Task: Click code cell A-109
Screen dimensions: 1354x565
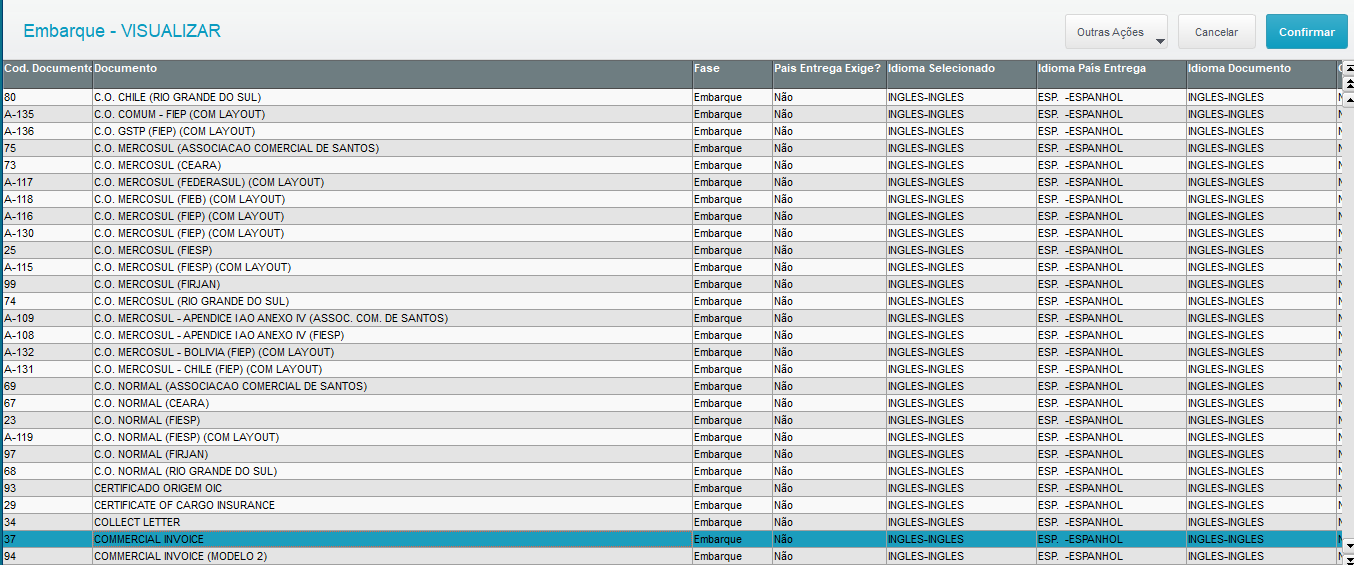Action: 47,318
